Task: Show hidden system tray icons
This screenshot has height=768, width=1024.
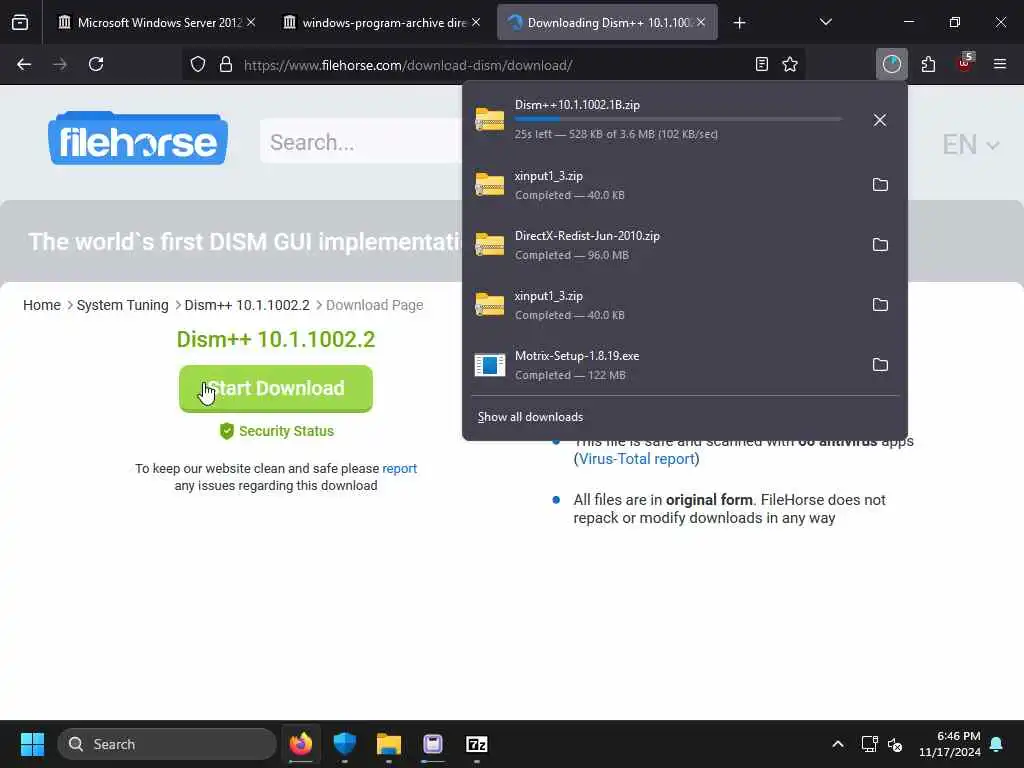Action: pos(838,744)
